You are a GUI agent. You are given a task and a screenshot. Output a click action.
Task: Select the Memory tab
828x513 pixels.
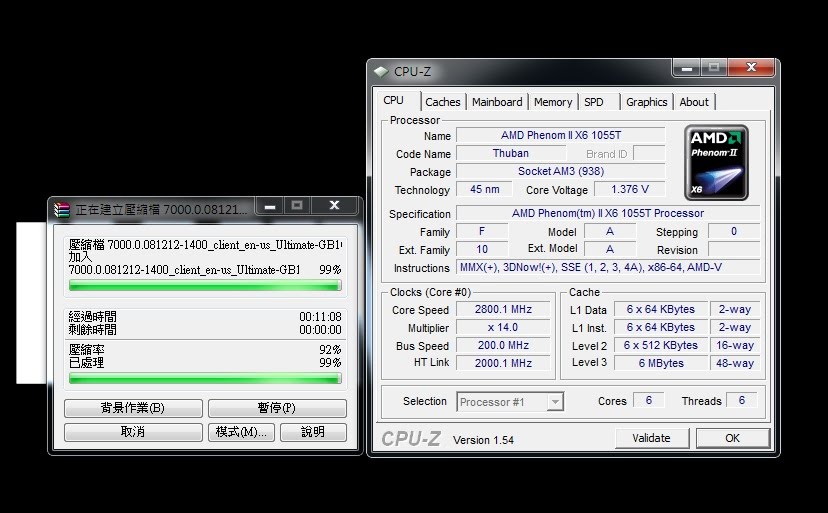coord(553,102)
